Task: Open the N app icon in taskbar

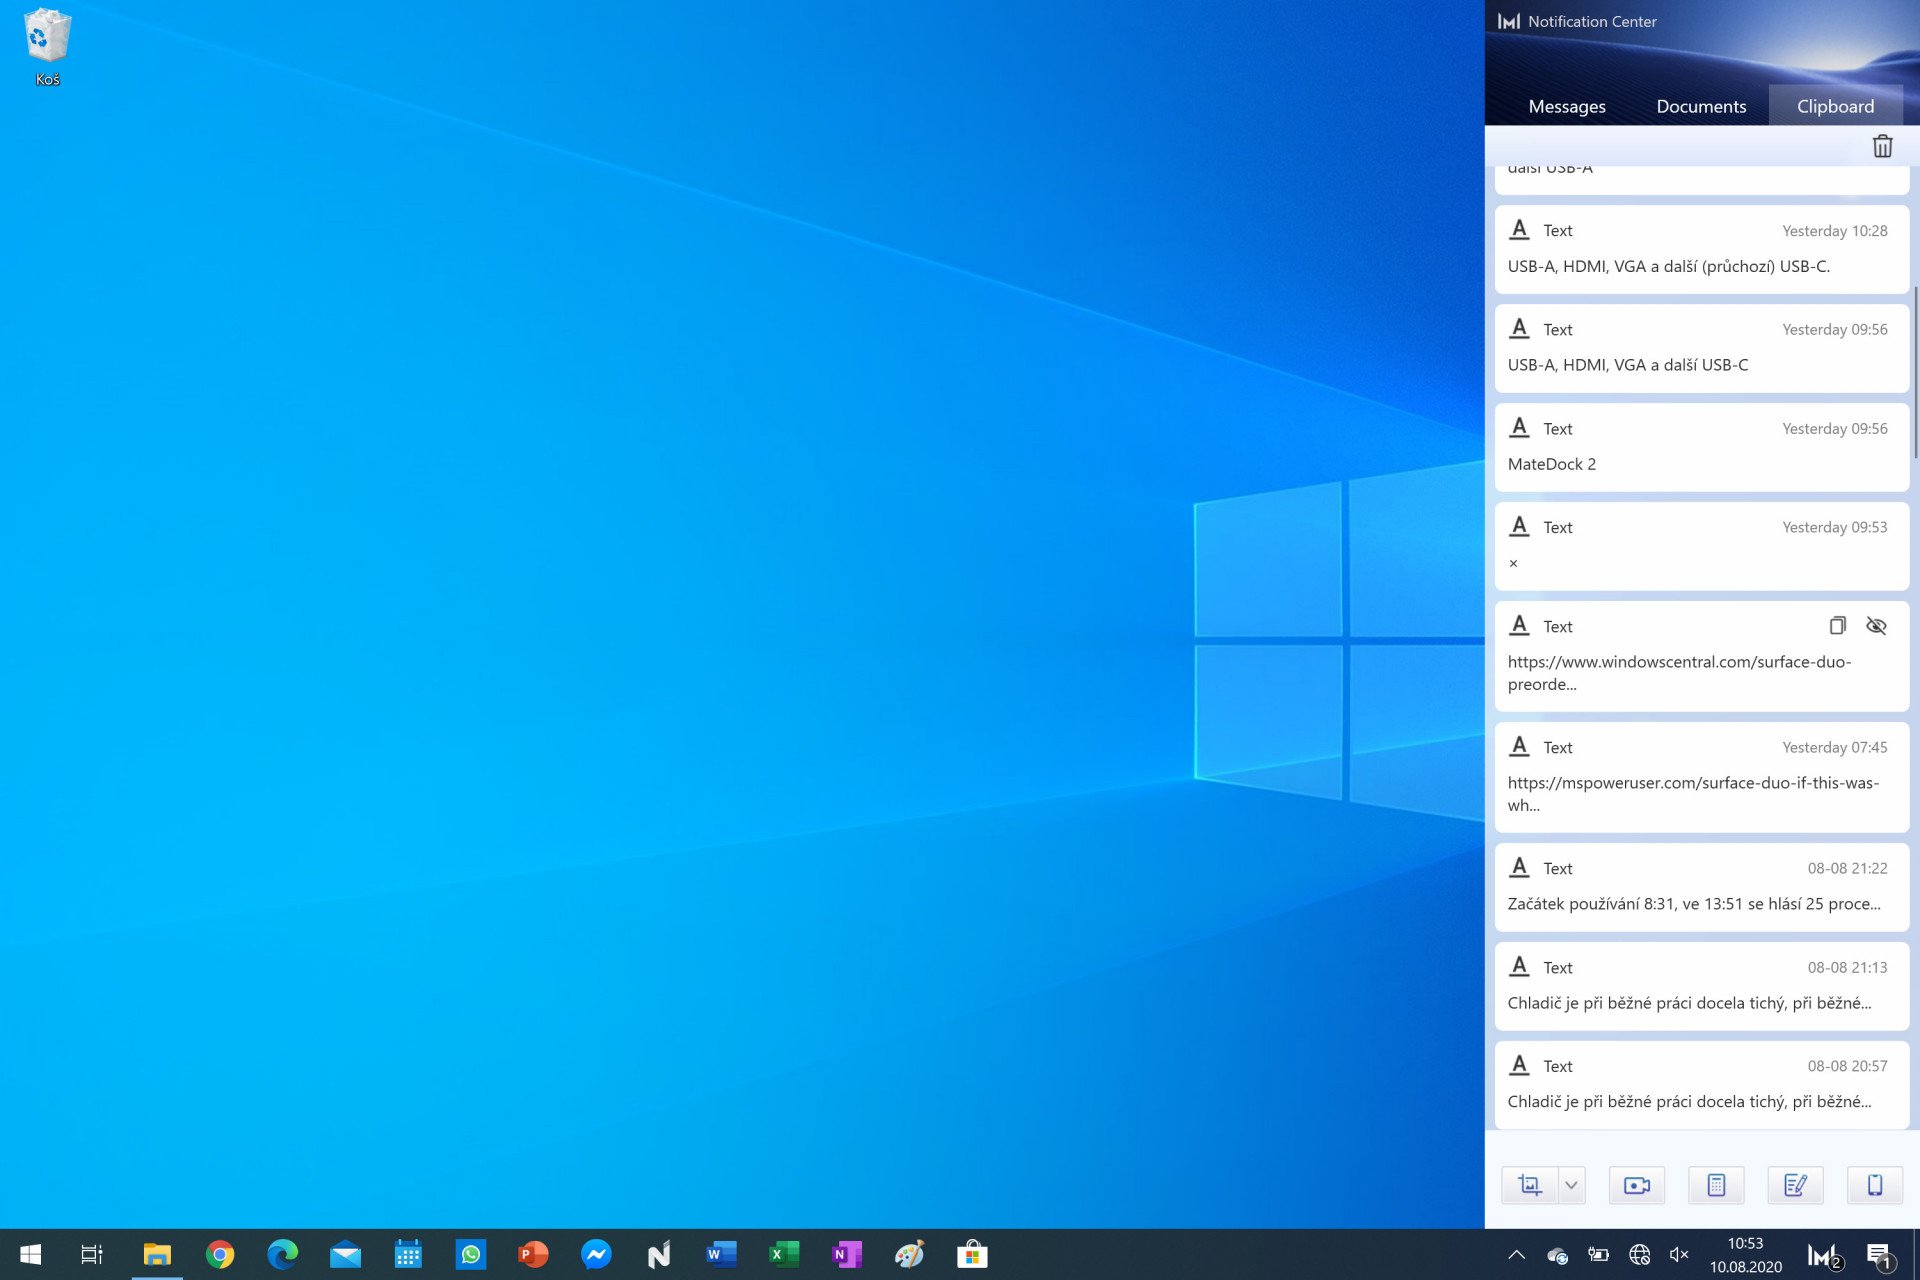Action: [659, 1254]
